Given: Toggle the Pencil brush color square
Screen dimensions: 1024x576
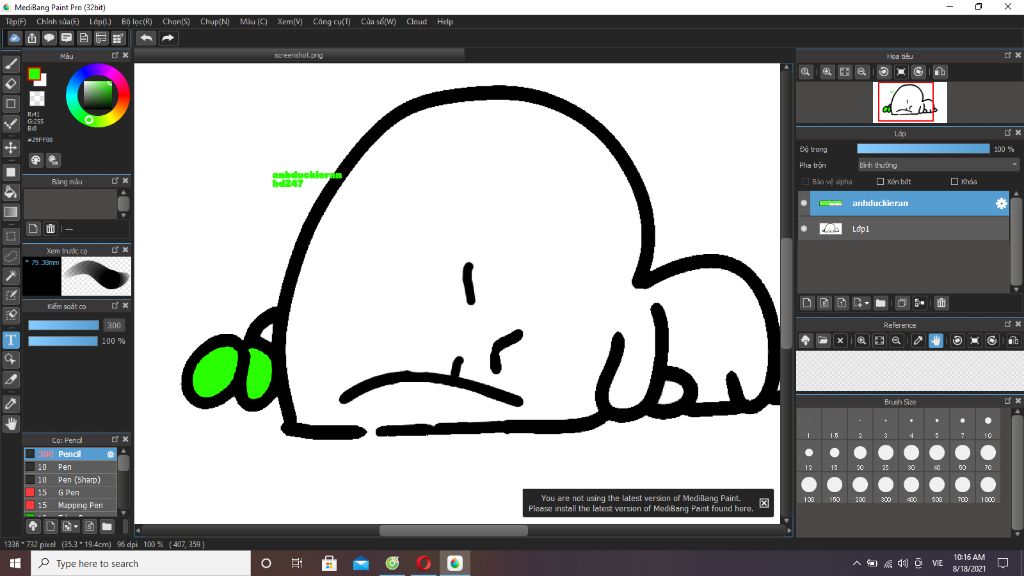Looking at the screenshot, I should pos(30,454).
